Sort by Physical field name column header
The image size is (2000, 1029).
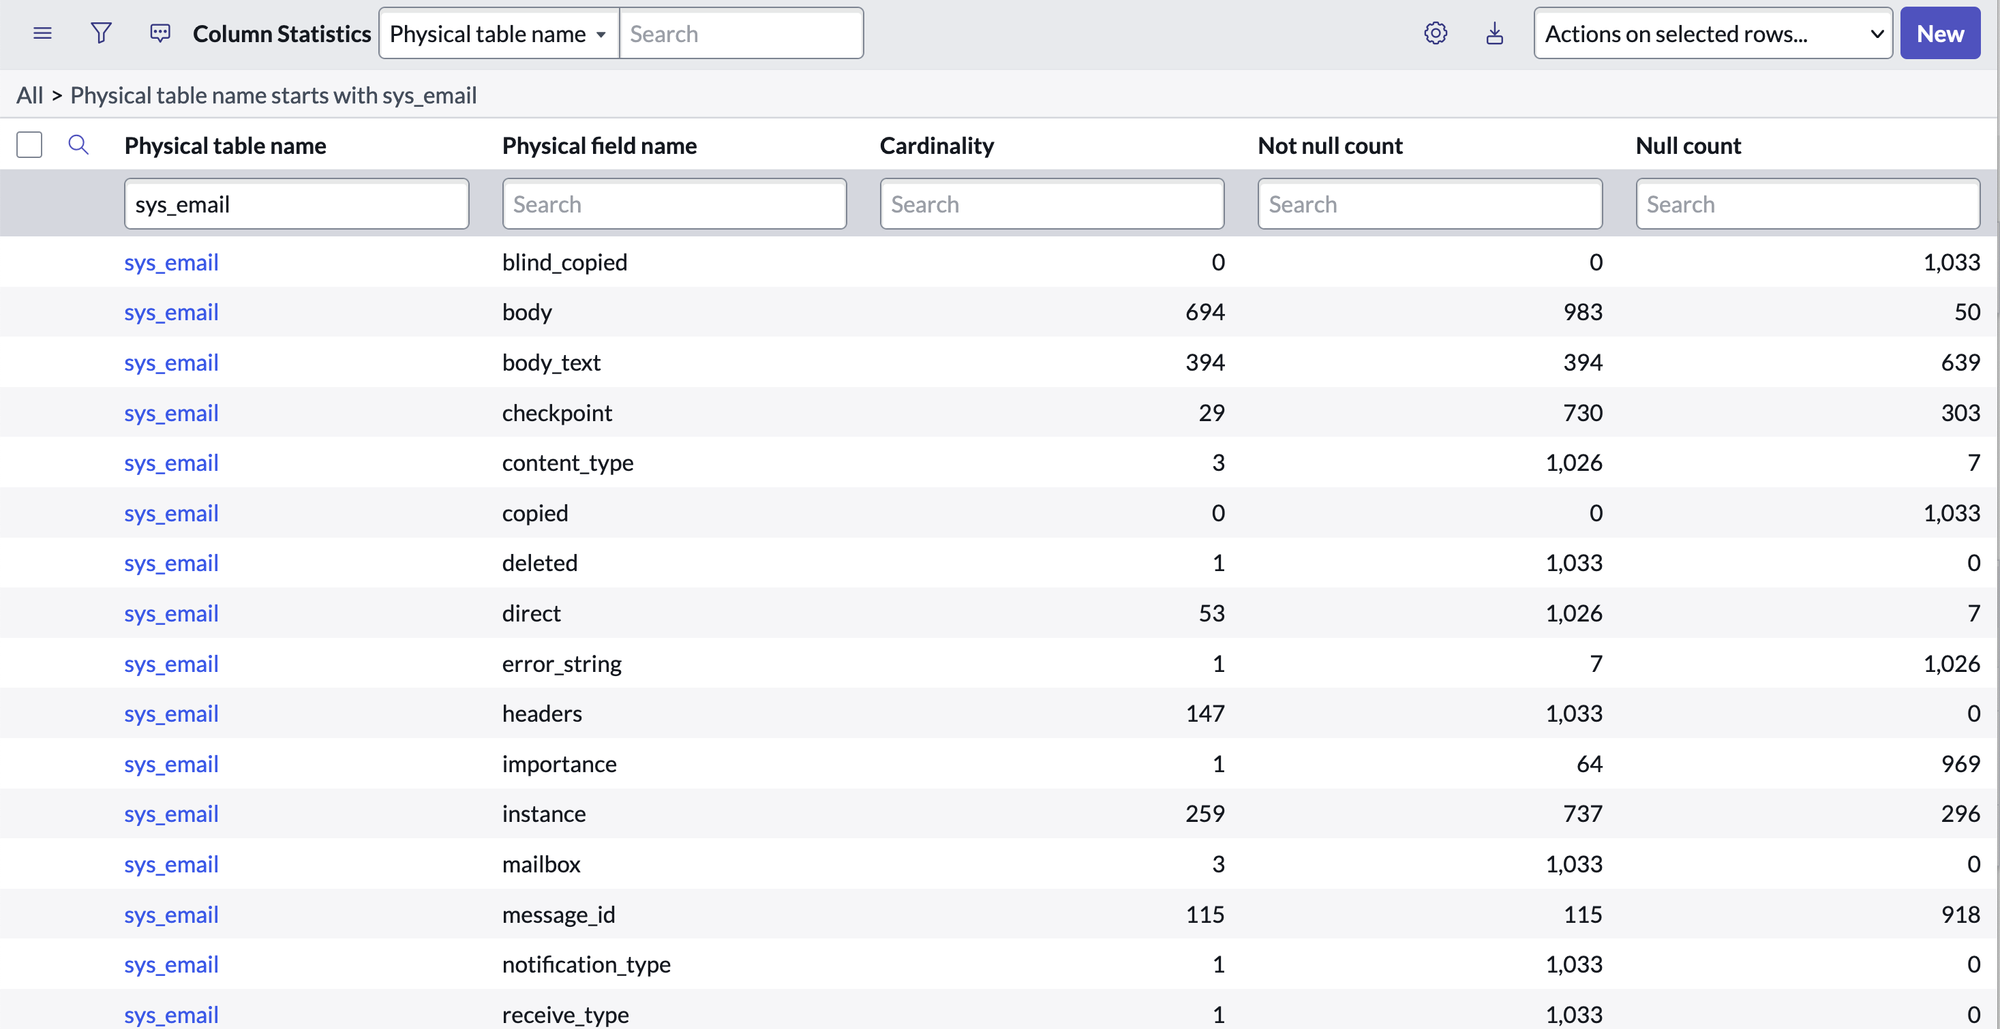[599, 146]
